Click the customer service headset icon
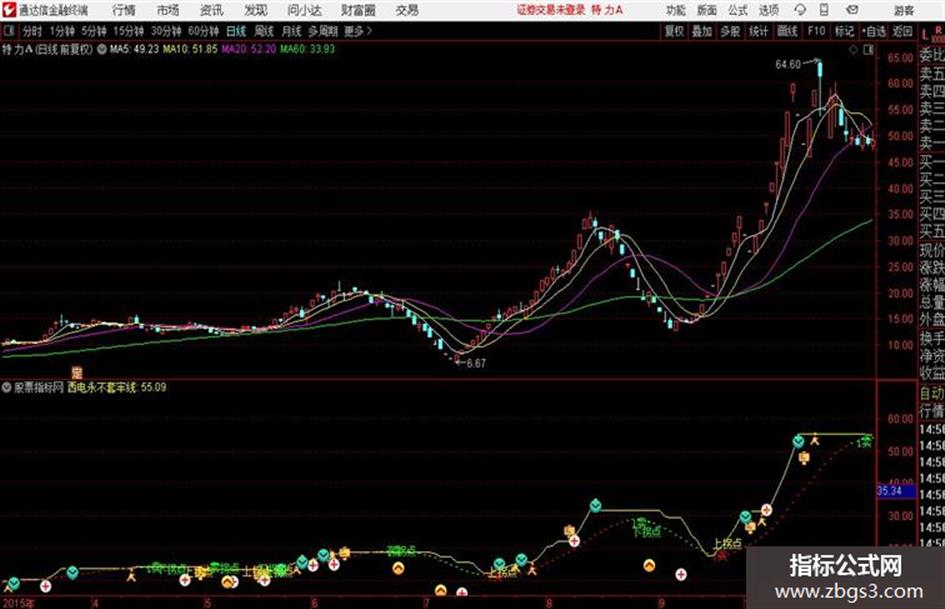 pyautogui.click(x=800, y=10)
